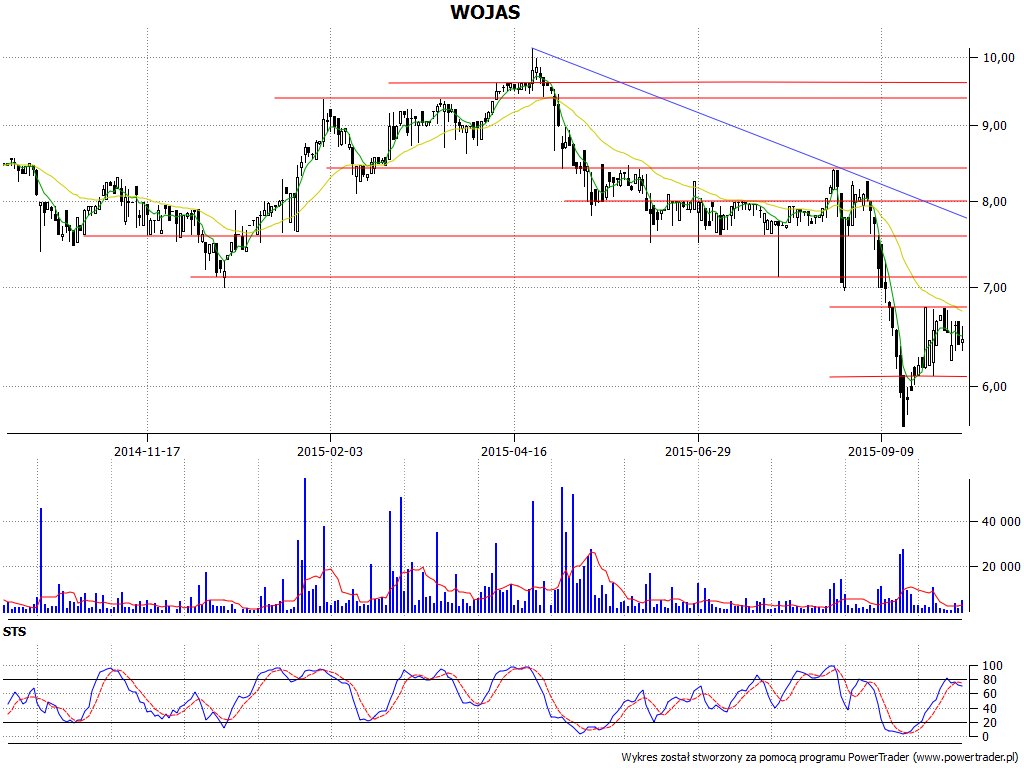This screenshot has height=768, width=1024.
Task: Click the WOJAS chart title
Action: [x=485, y=12]
